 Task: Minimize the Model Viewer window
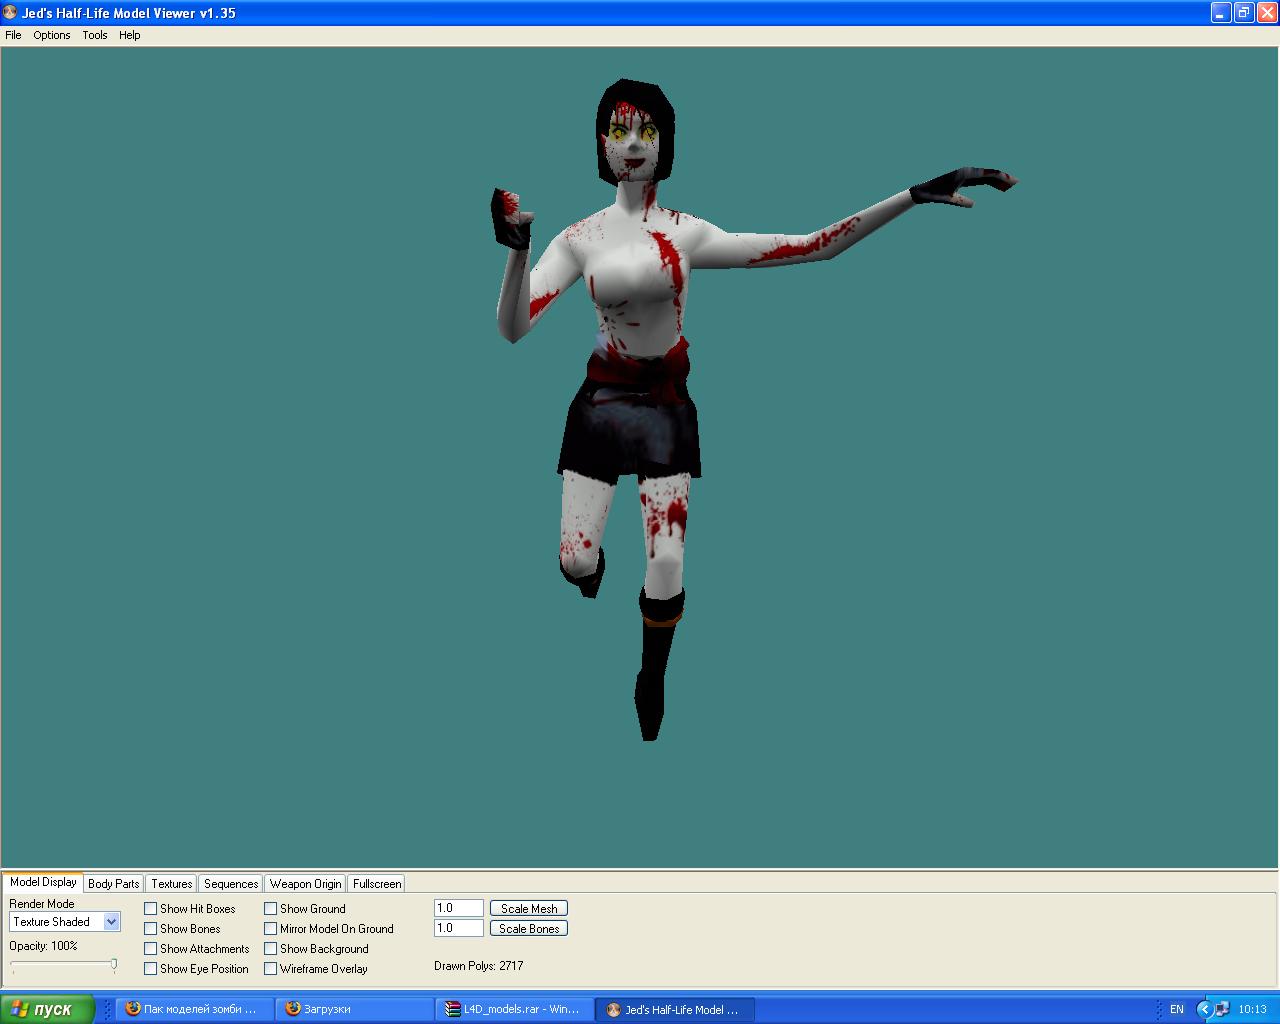[x=1221, y=13]
